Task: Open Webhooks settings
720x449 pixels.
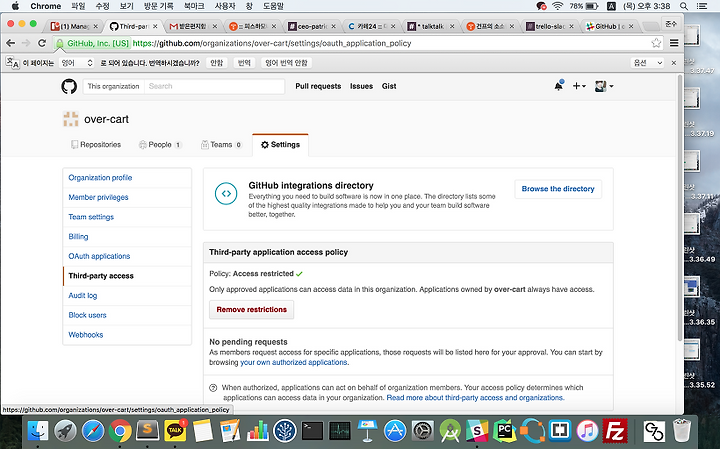Action: click(x=86, y=335)
